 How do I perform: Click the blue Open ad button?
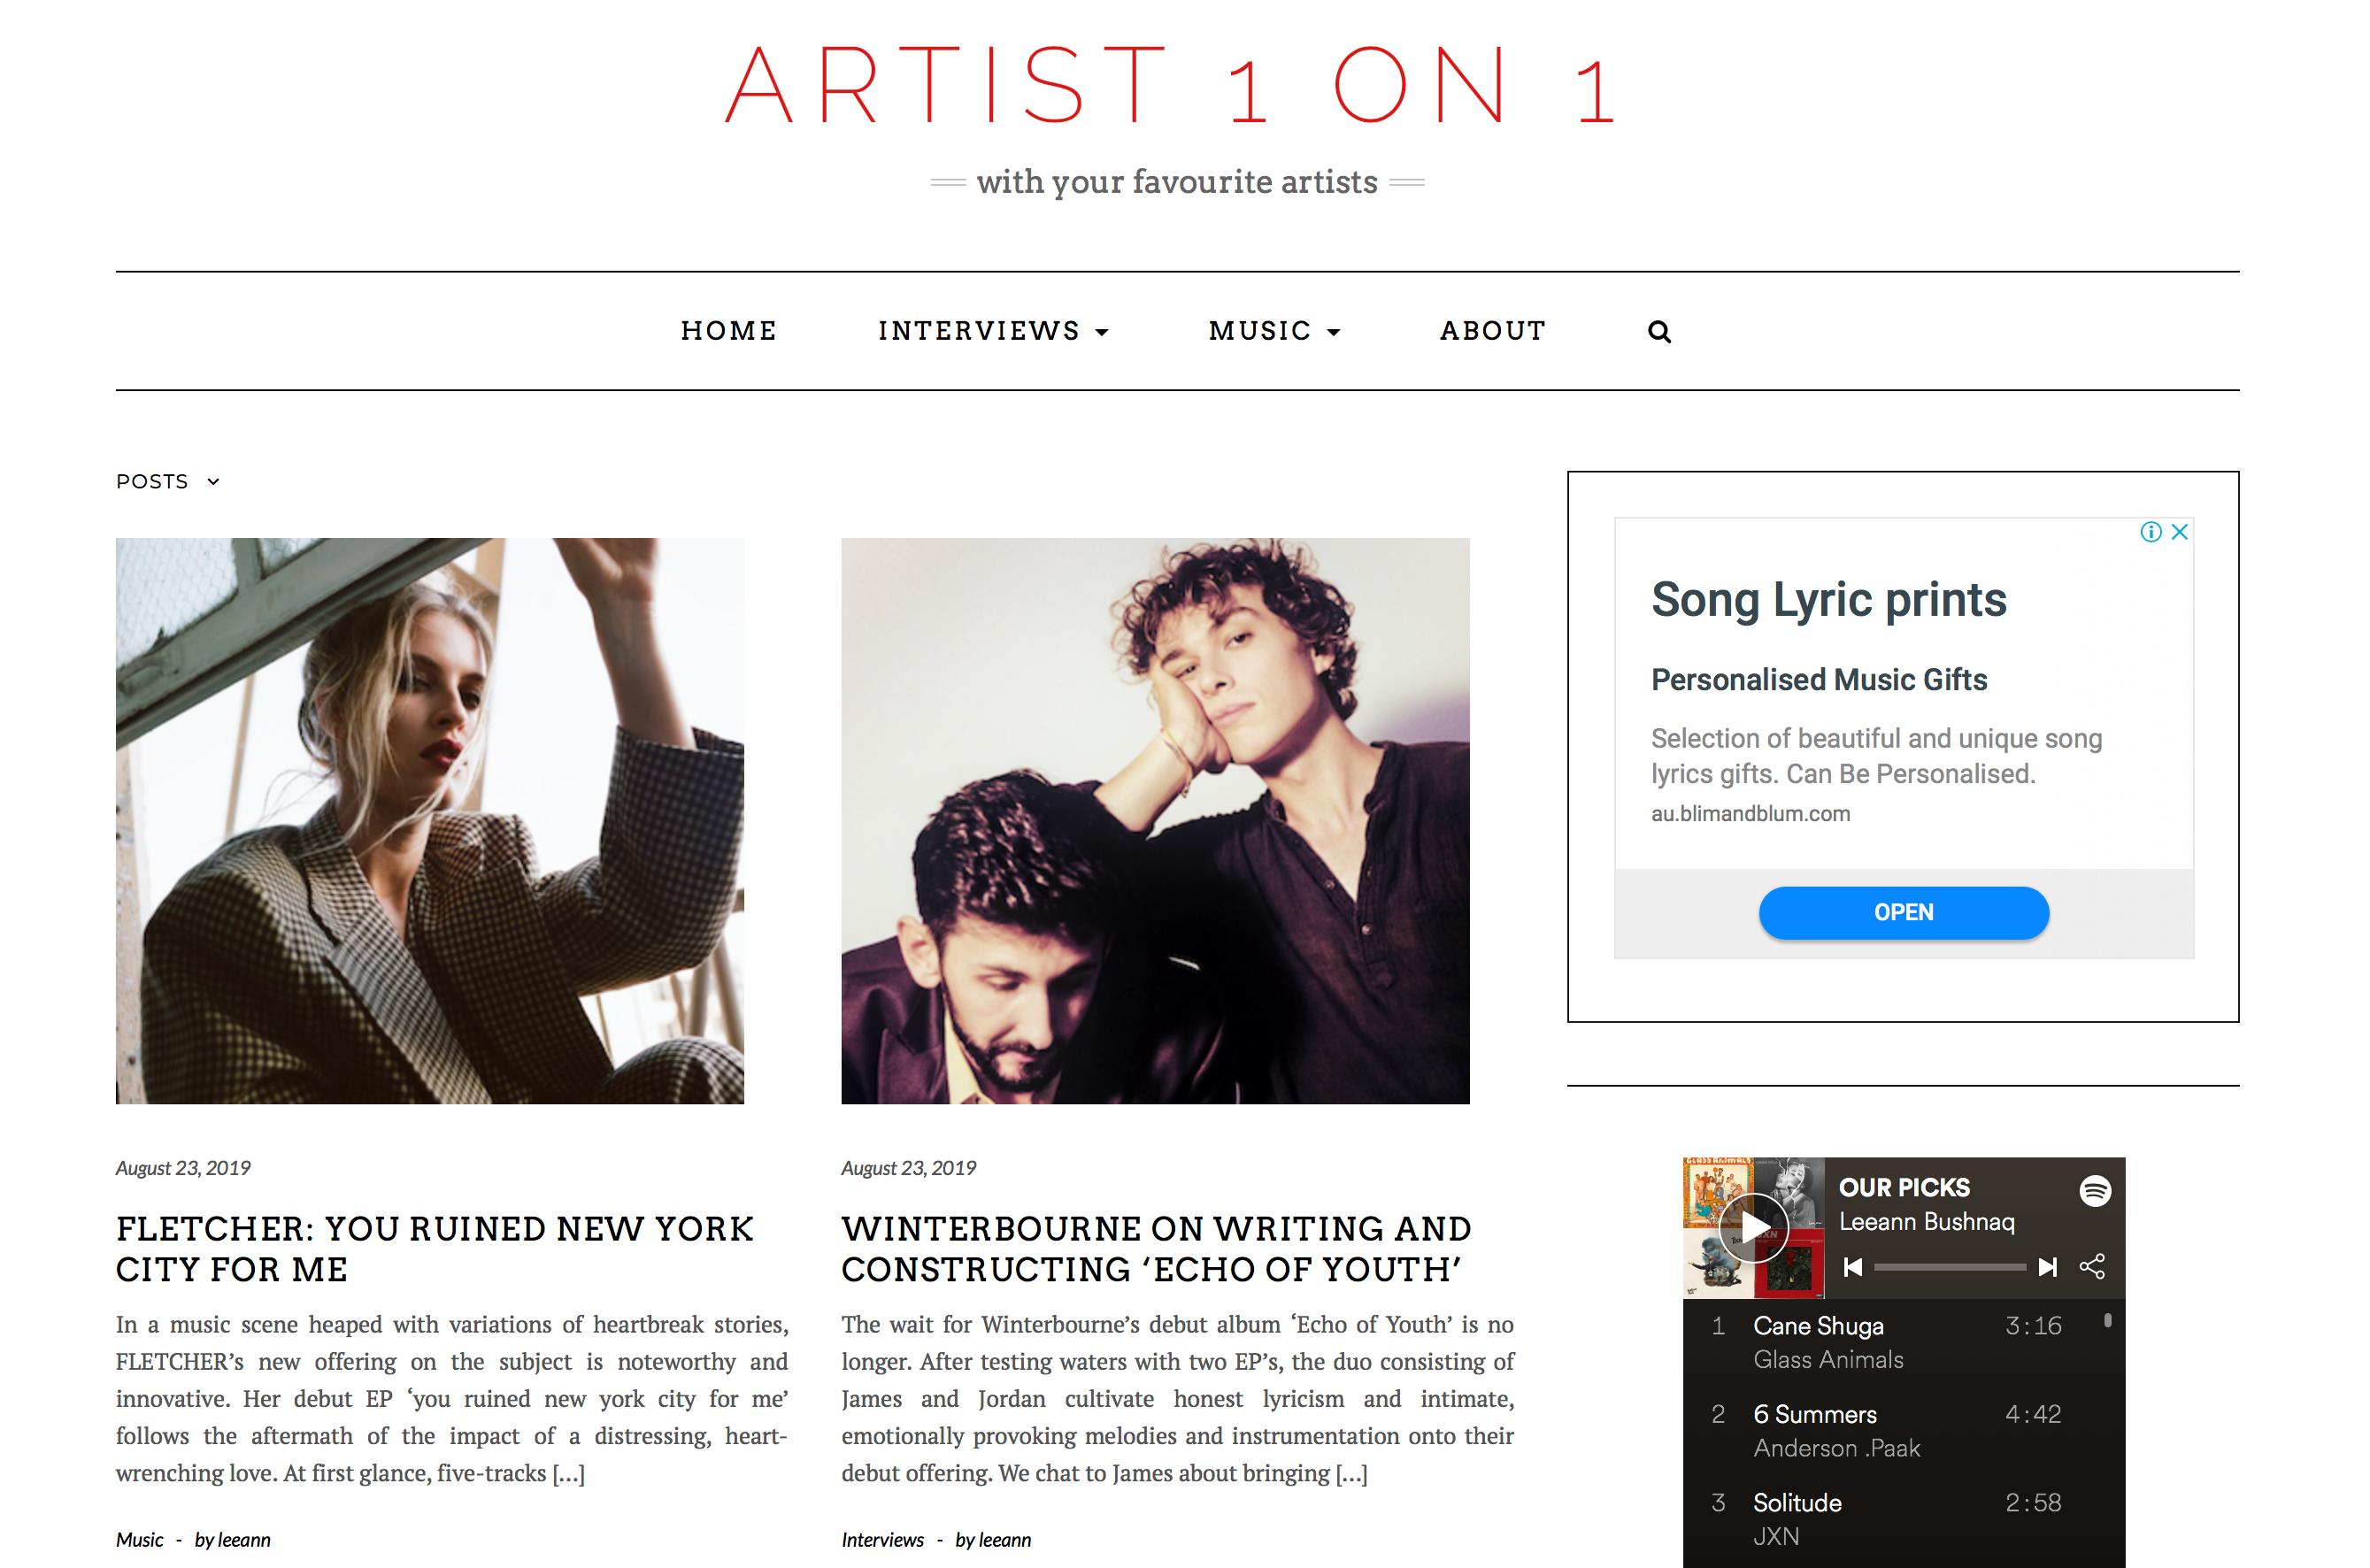coord(1904,912)
